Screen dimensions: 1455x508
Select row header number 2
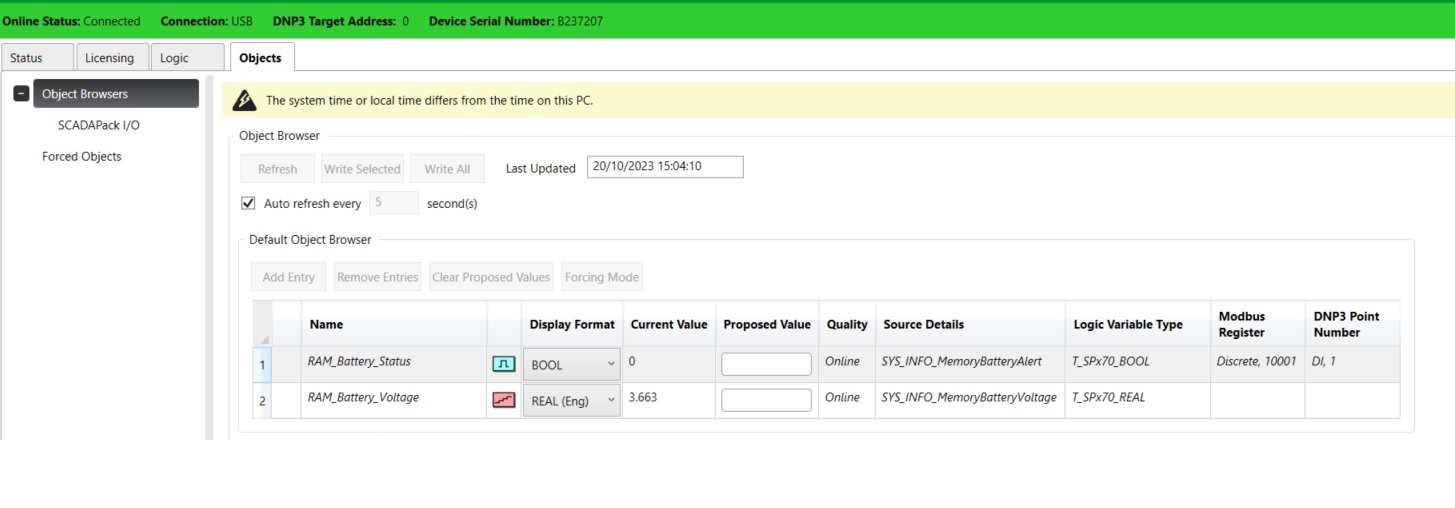[x=262, y=401]
